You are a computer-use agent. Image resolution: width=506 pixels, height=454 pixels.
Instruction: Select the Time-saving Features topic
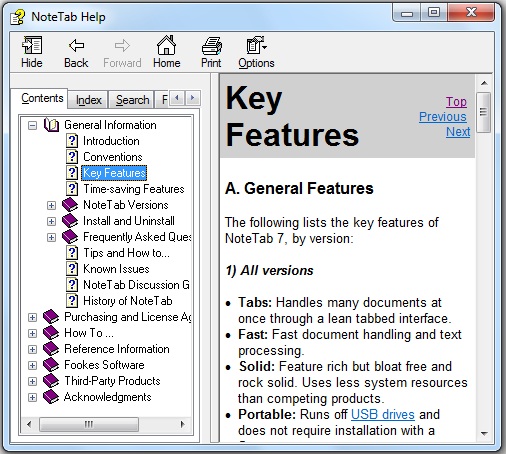[x=134, y=189]
